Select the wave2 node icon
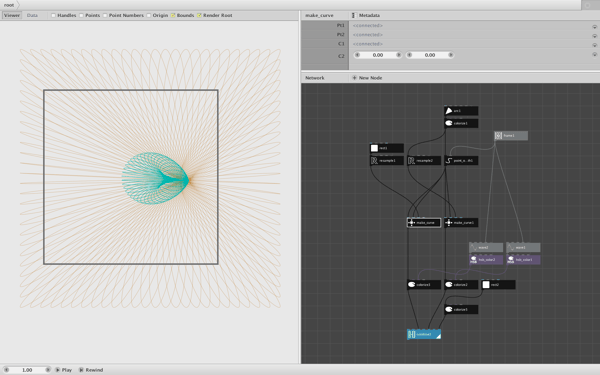Screen dimensions: 600x375 pyautogui.click(x=474, y=248)
